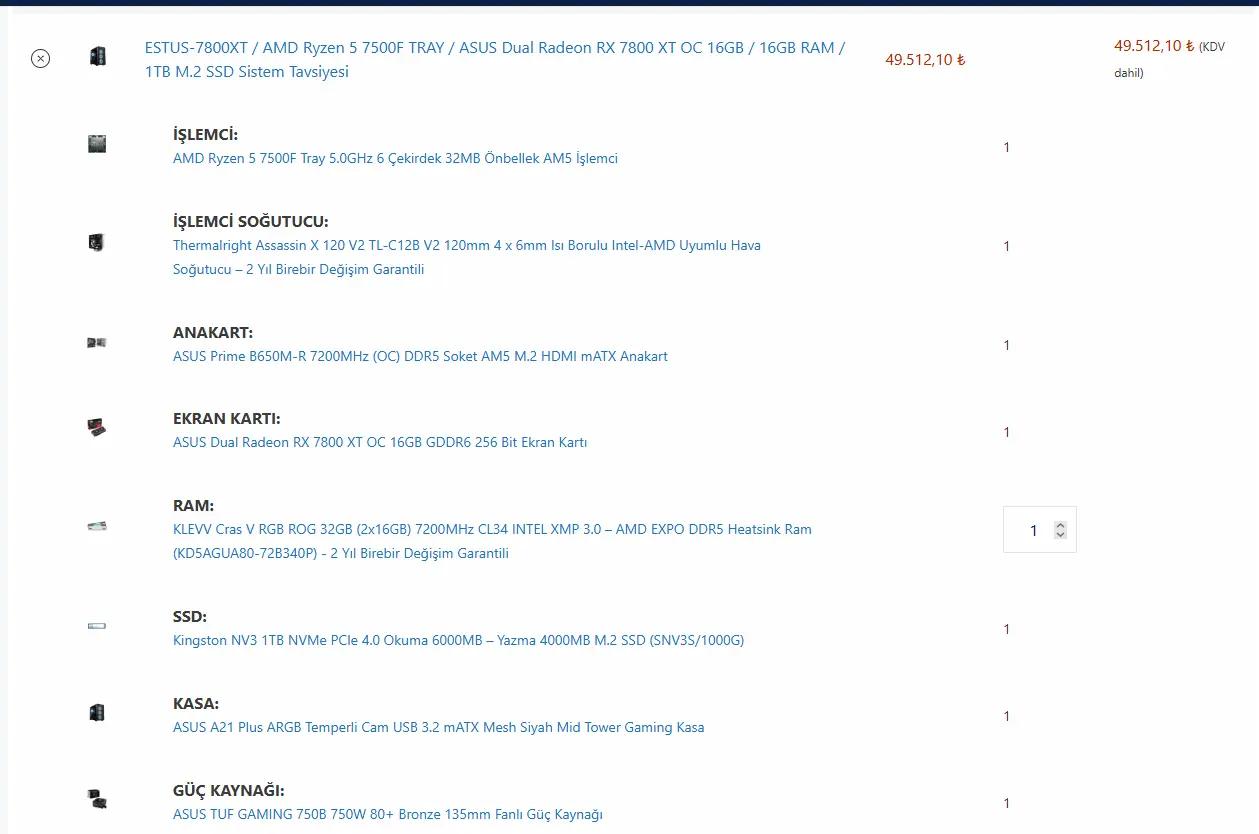Click the Kingston SSD thumbnail icon
The image size is (1259, 834).
click(97, 626)
